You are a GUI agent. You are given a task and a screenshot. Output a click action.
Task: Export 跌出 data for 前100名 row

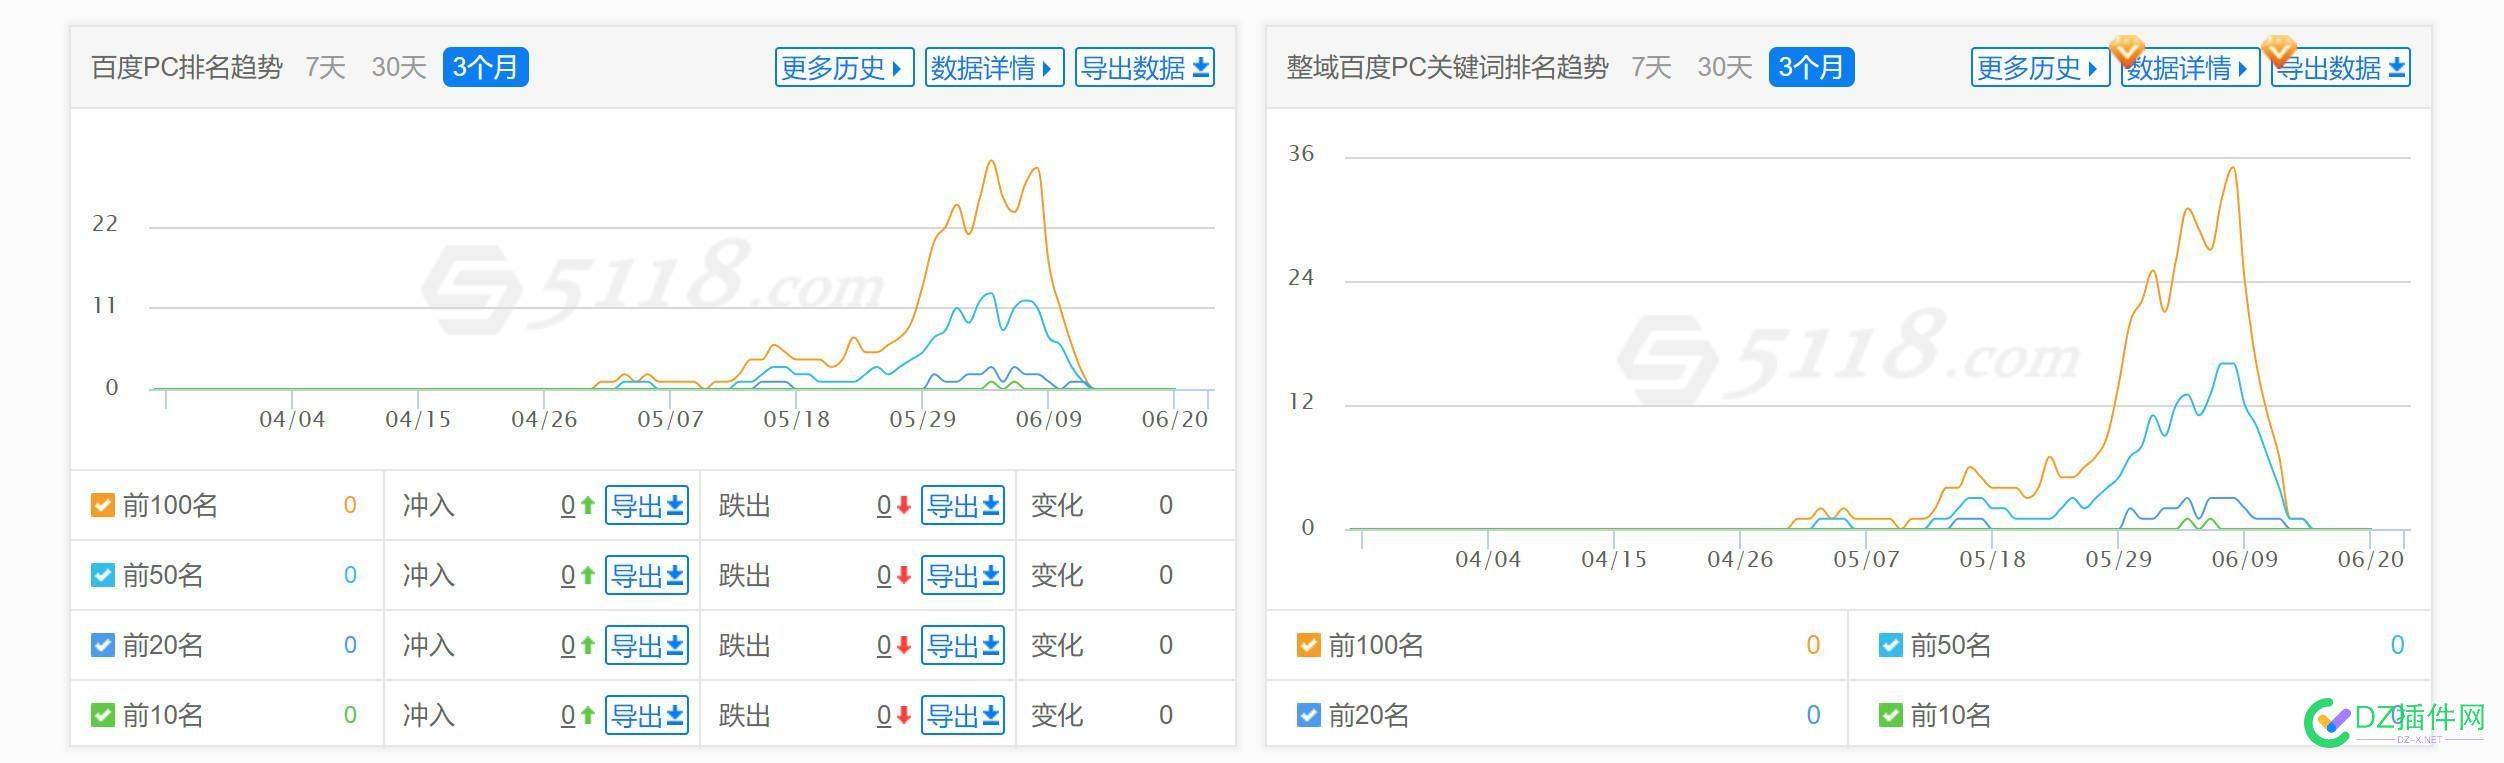point(963,506)
